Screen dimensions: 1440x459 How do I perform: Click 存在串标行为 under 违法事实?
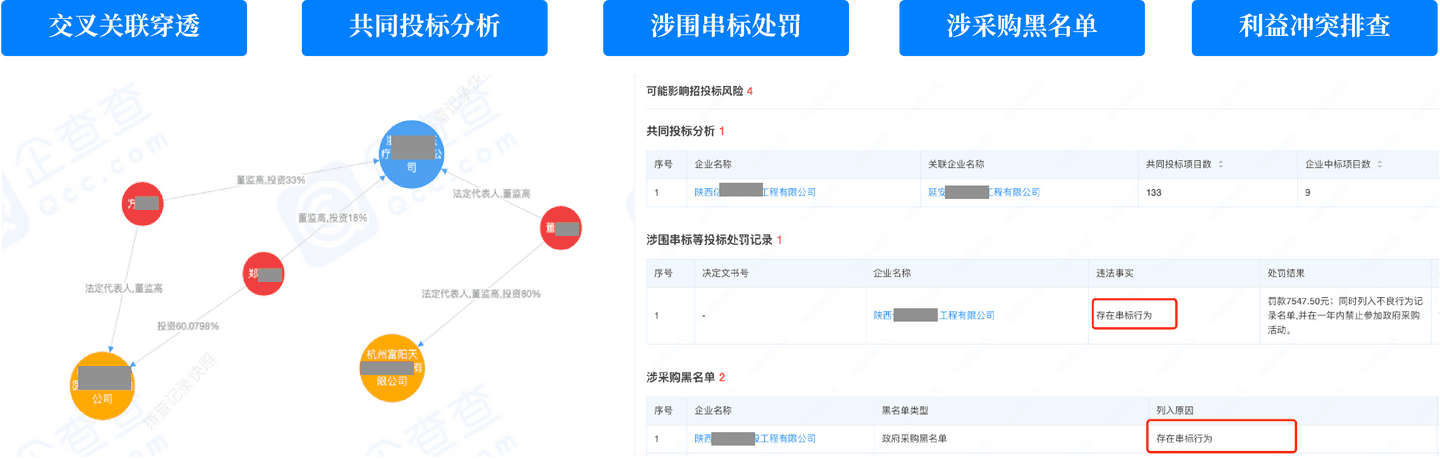click(x=1124, y=315)
